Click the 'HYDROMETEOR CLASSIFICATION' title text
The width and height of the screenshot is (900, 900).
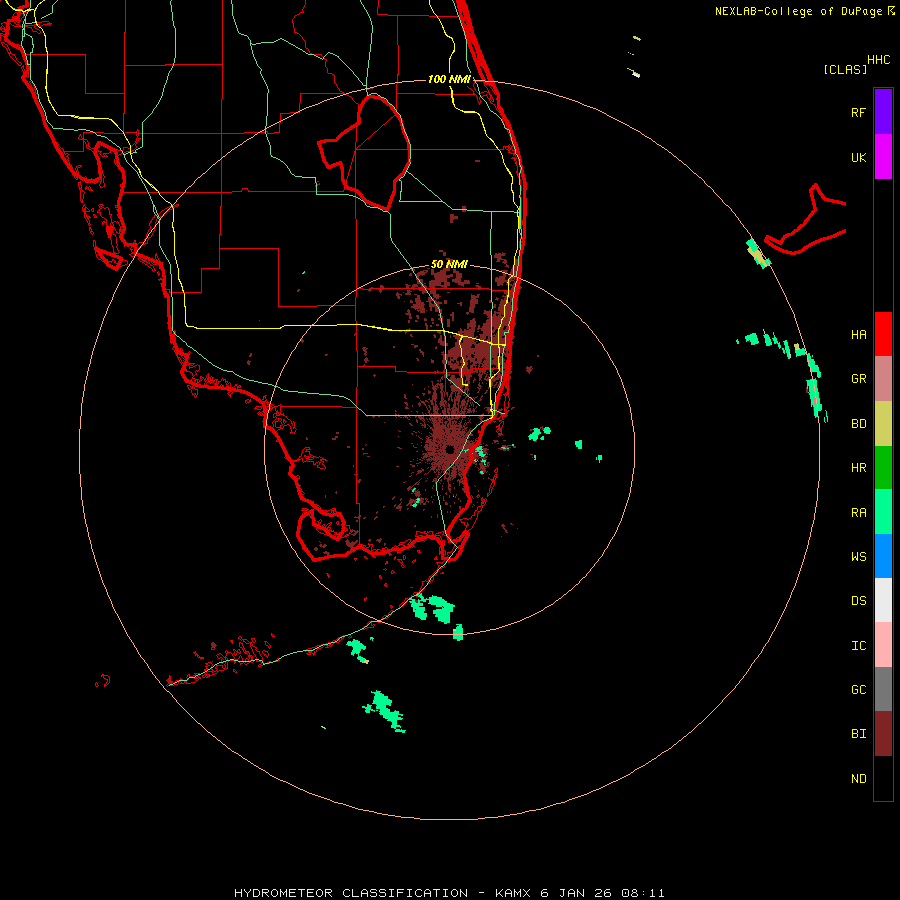click(351, 893)
